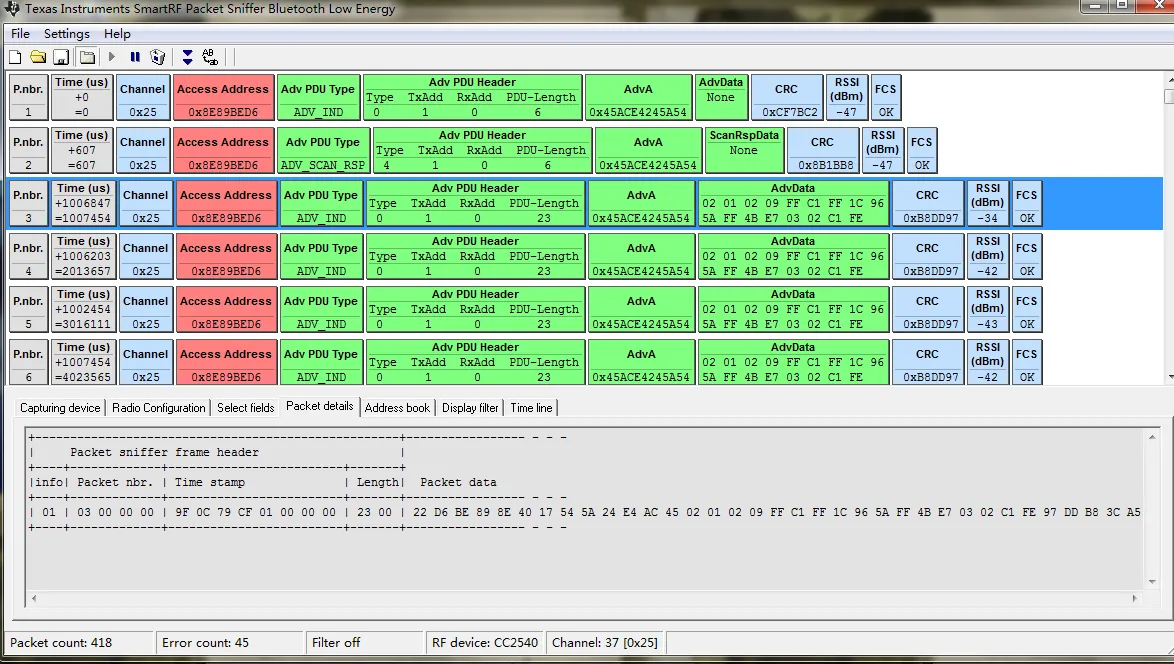Click P.nbr. cell of packet 3
Image resolution: width=1174 pixels, height=664 pixels.
click(x=28, y=204)
